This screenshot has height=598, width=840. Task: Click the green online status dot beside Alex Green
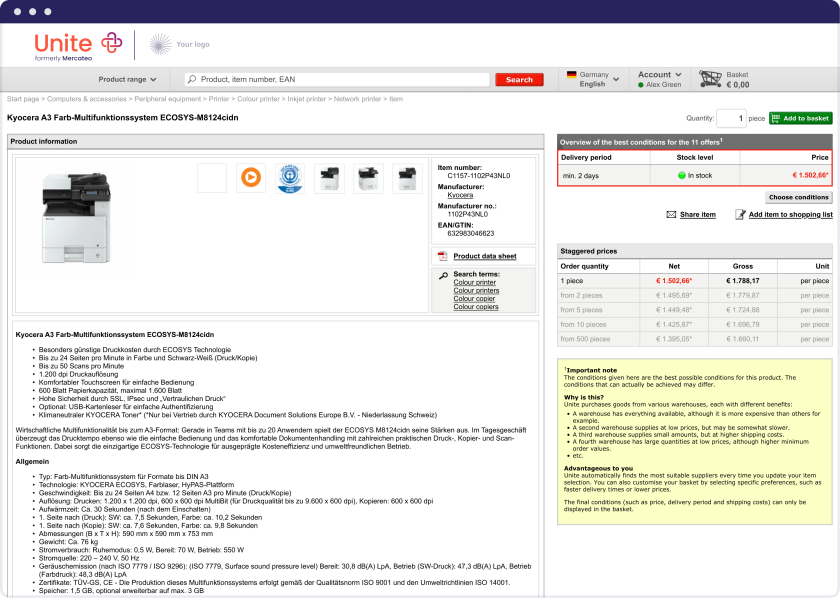641,85
